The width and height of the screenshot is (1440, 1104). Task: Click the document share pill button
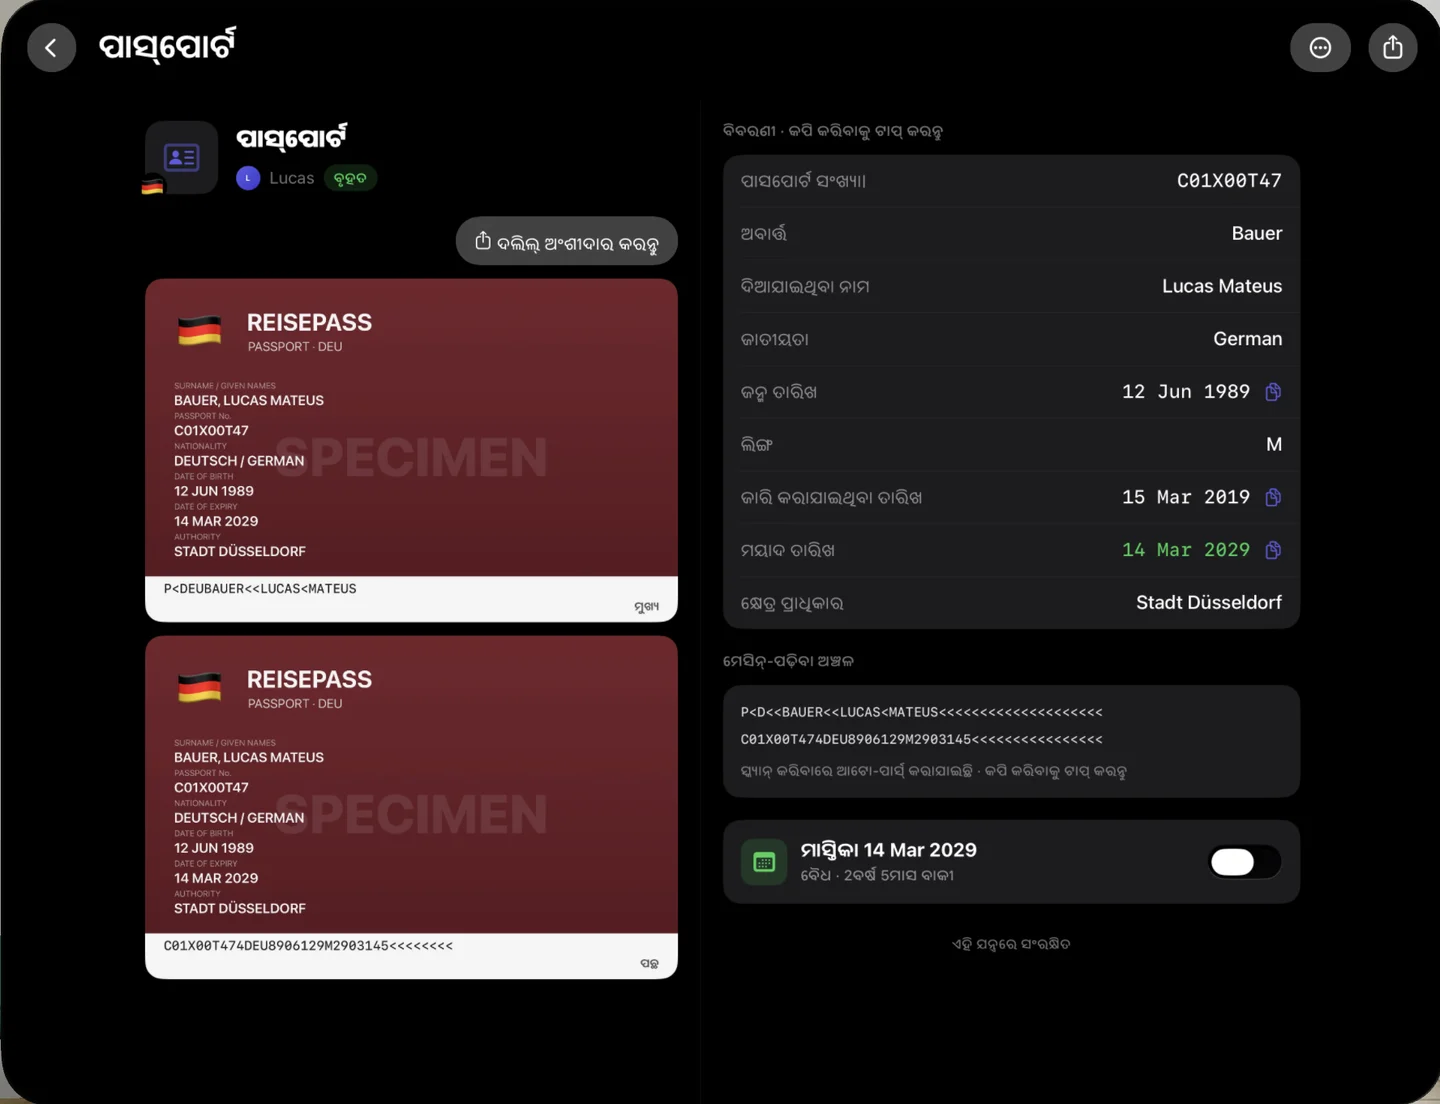pos(567,241)
